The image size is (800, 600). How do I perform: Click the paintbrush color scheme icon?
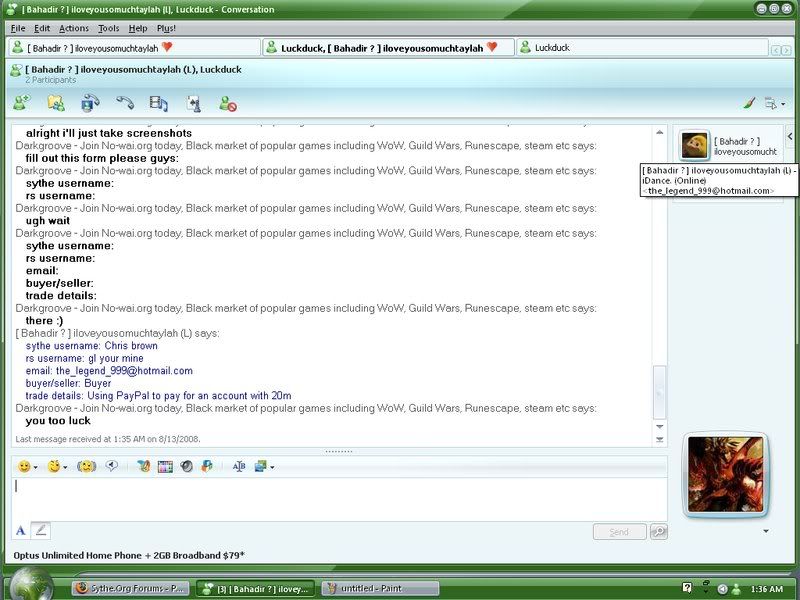[x=749, y=103]
